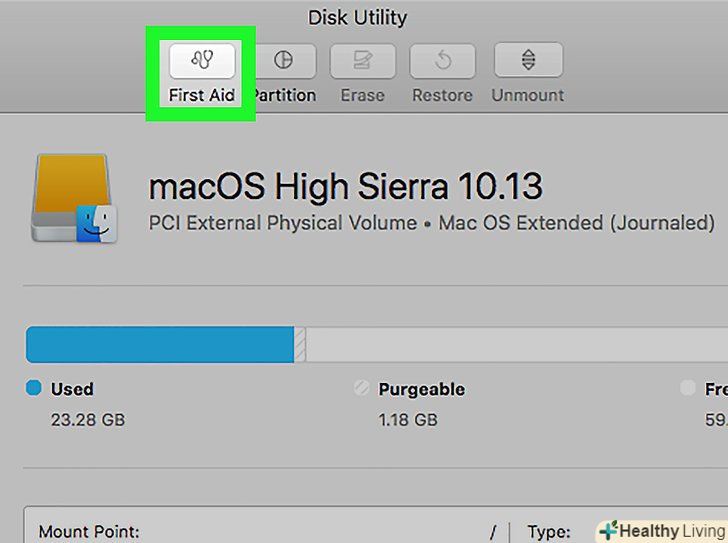Image resolution: width=728 pixels, height=543 pixels.
Task: Select the yellow disk drive volume icon
Action: click(74, 199)
